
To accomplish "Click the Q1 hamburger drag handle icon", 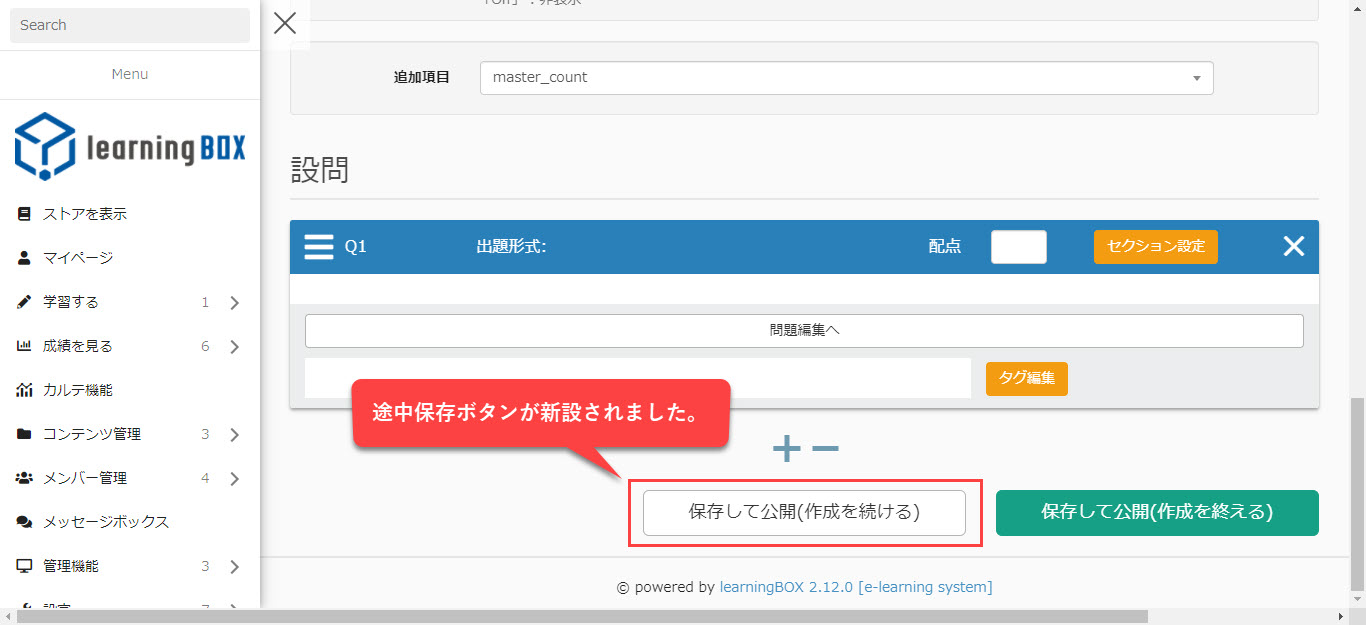I will coord(318,247).
